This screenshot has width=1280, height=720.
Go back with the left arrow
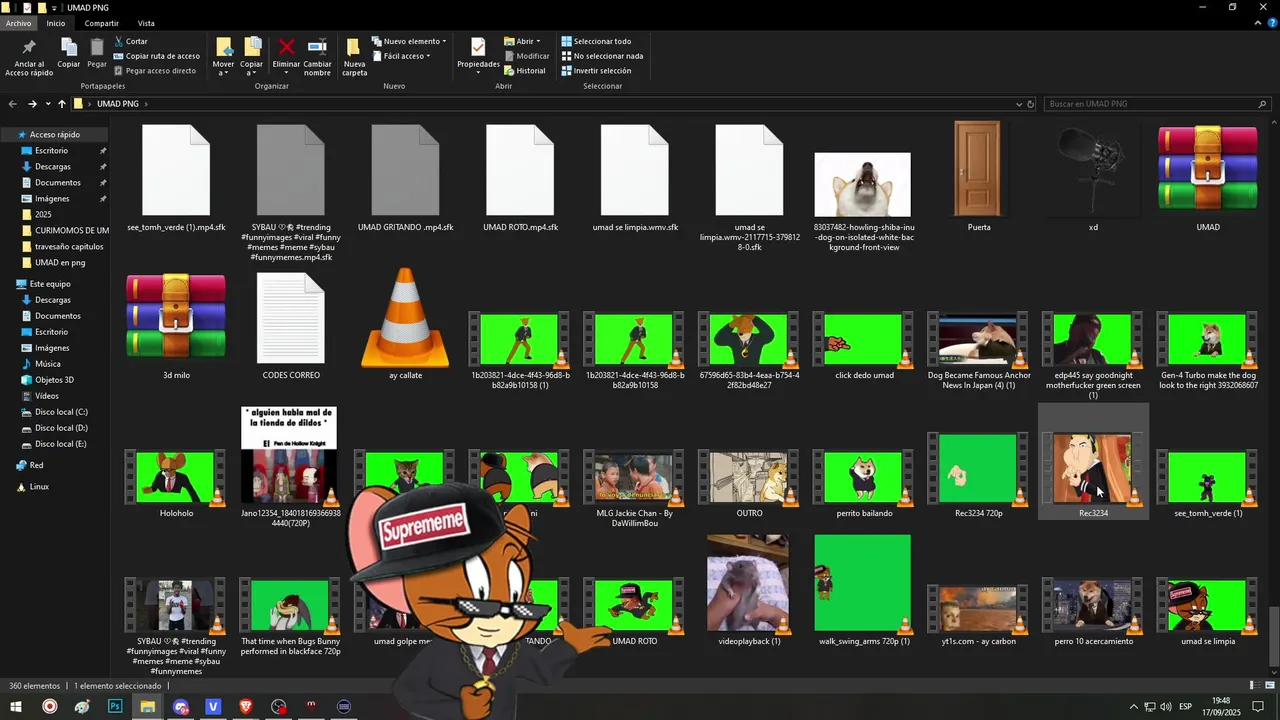[x=12, y=104]
